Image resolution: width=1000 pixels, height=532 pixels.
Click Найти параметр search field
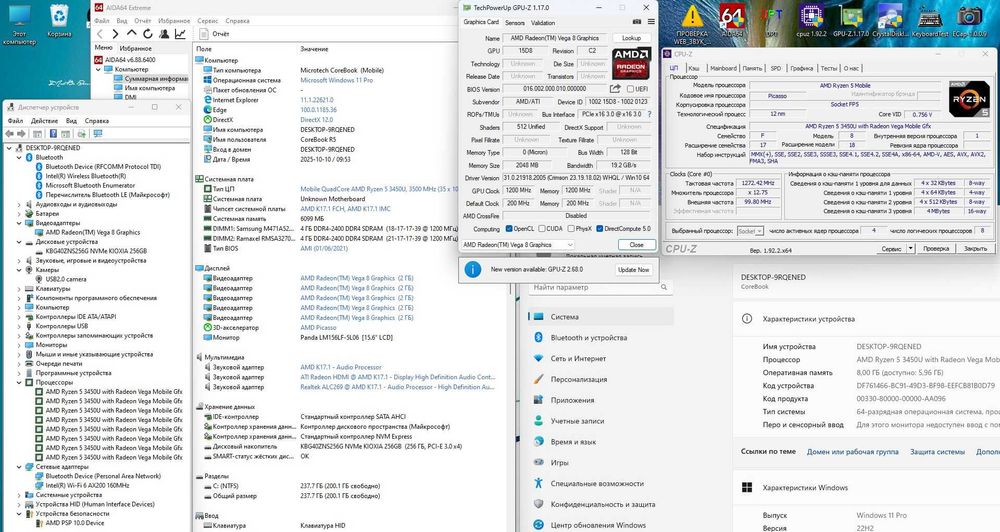[x=599, y=288]
